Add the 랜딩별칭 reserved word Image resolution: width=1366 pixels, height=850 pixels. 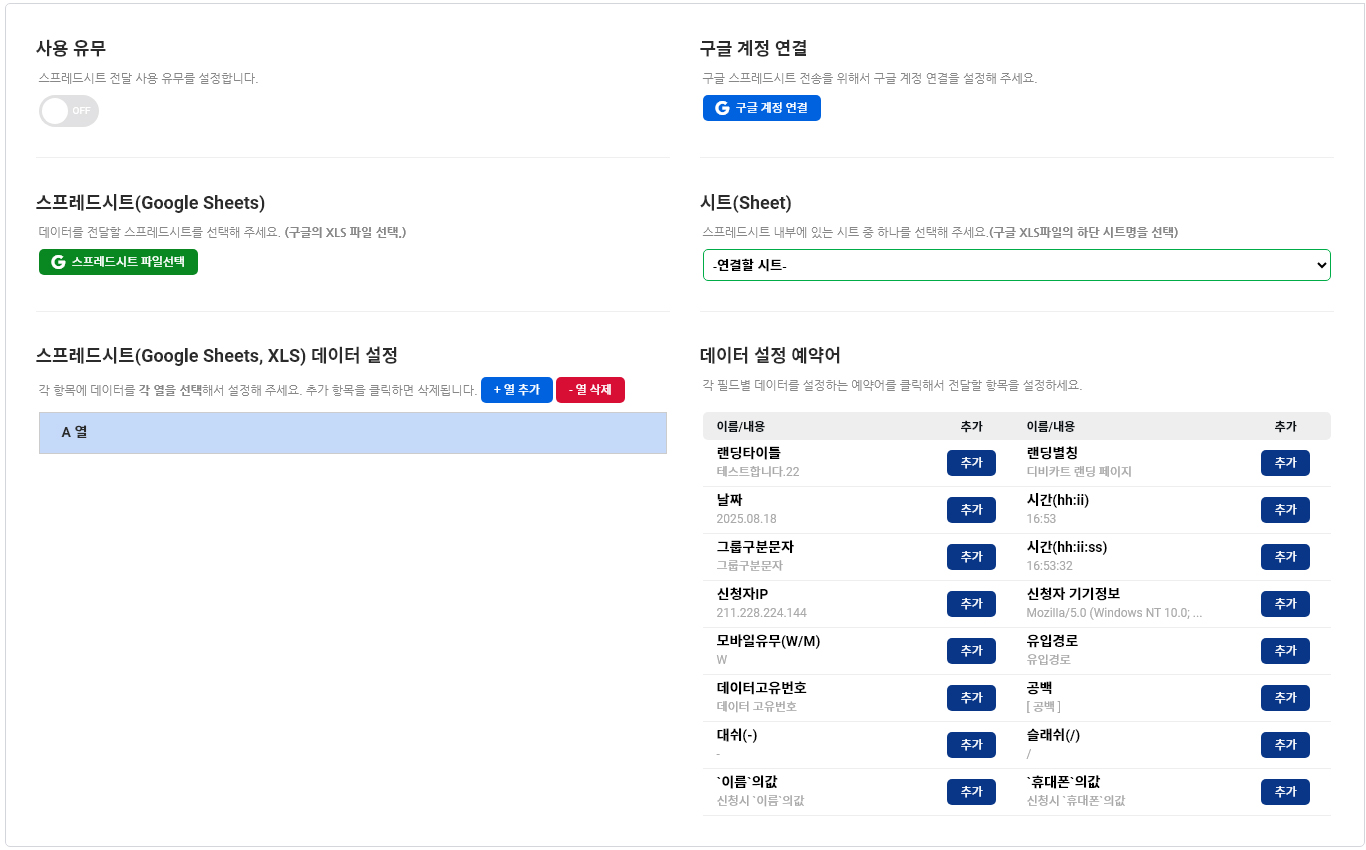(x=1284, y=463)
